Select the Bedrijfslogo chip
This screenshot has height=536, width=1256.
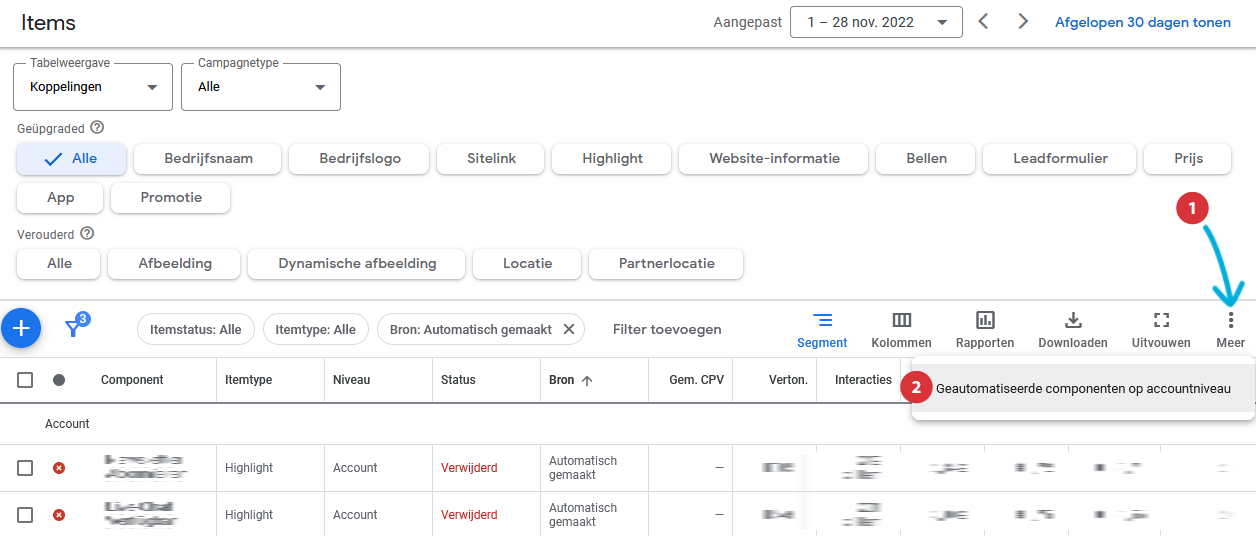pos(359,158)
